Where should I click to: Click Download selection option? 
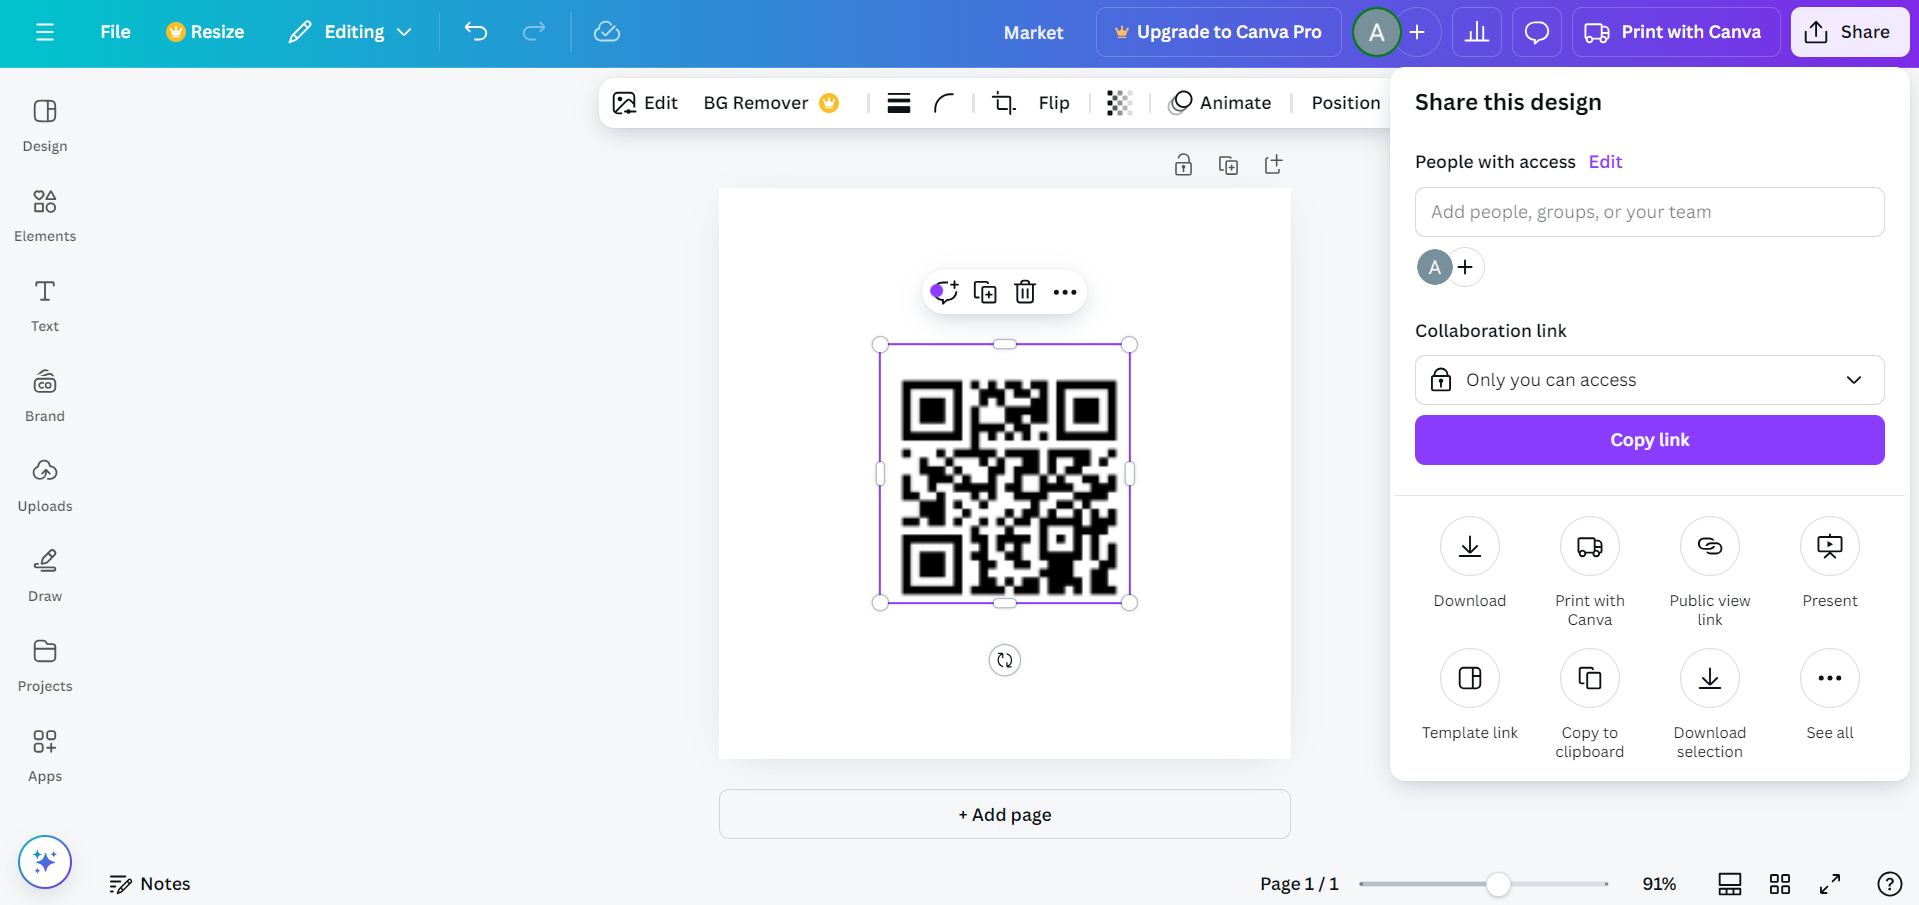click(x=1710, y=704)
